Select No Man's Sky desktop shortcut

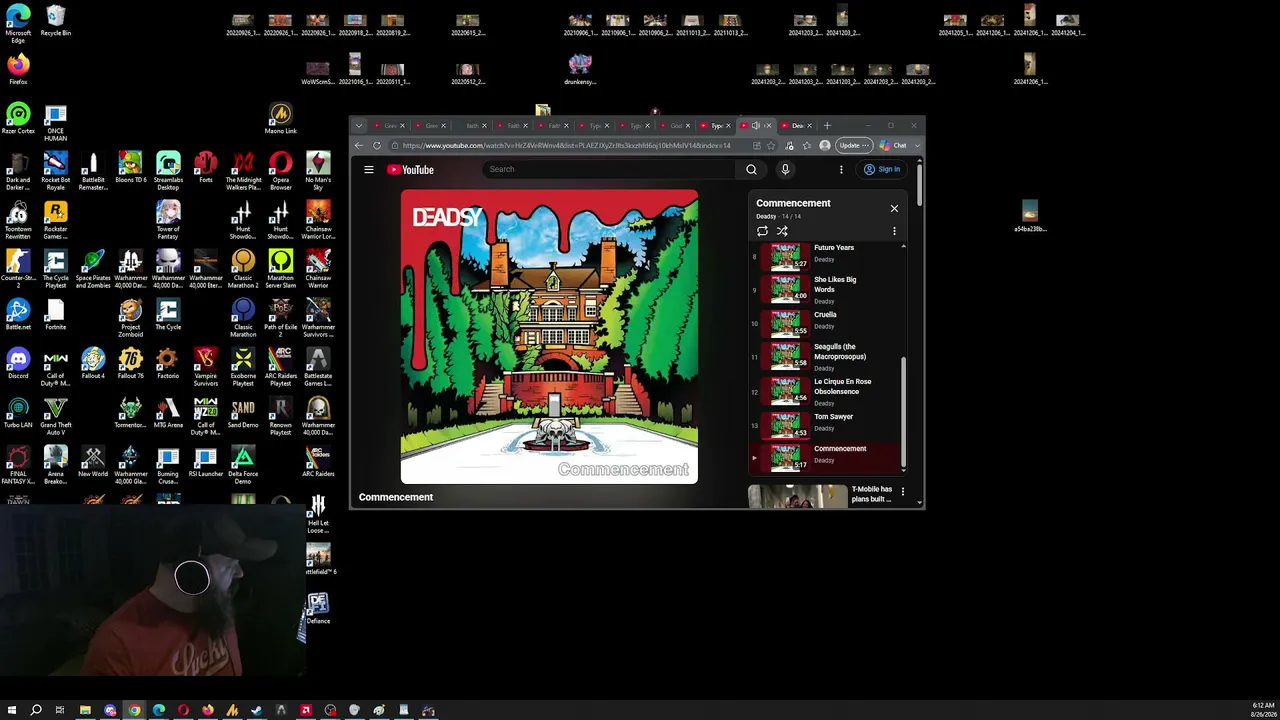coord(318,170)
